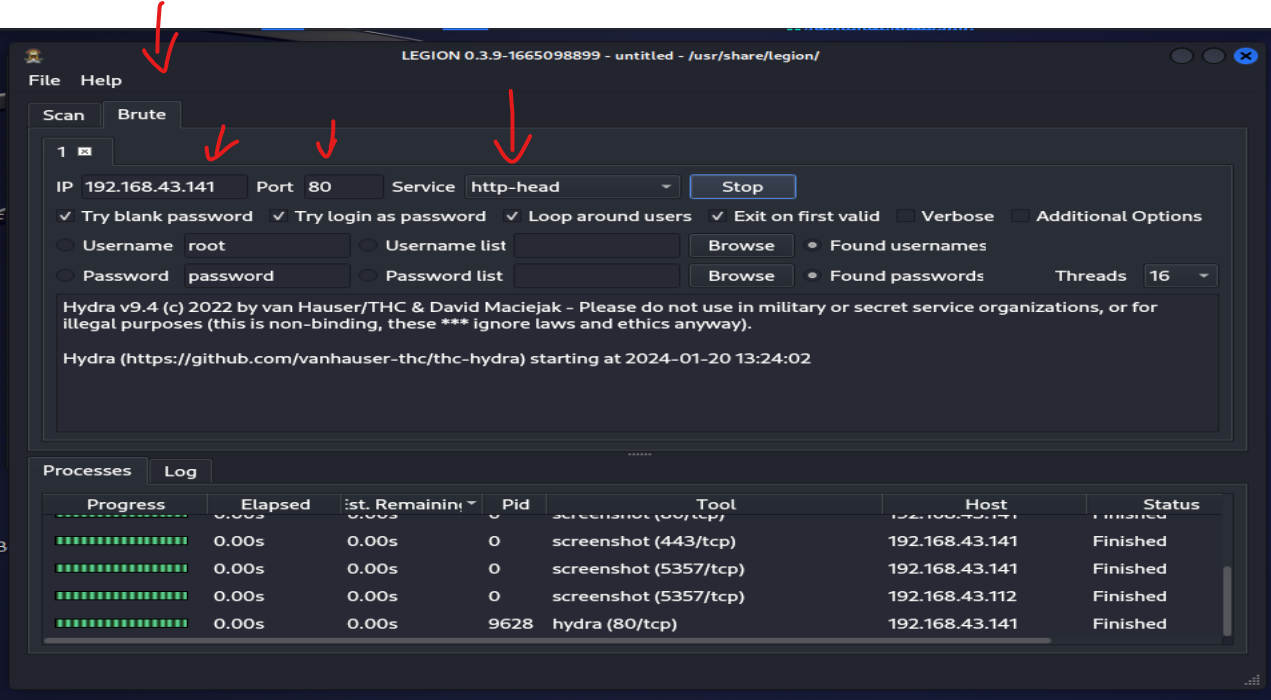
Task: Open the Service dropdown showing http-head
Action: 572,187
